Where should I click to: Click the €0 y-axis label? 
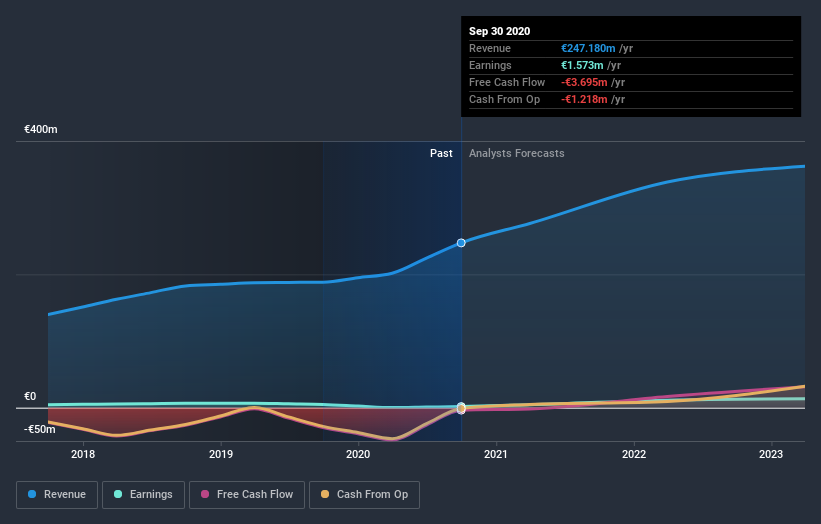[x=30, y=396]
